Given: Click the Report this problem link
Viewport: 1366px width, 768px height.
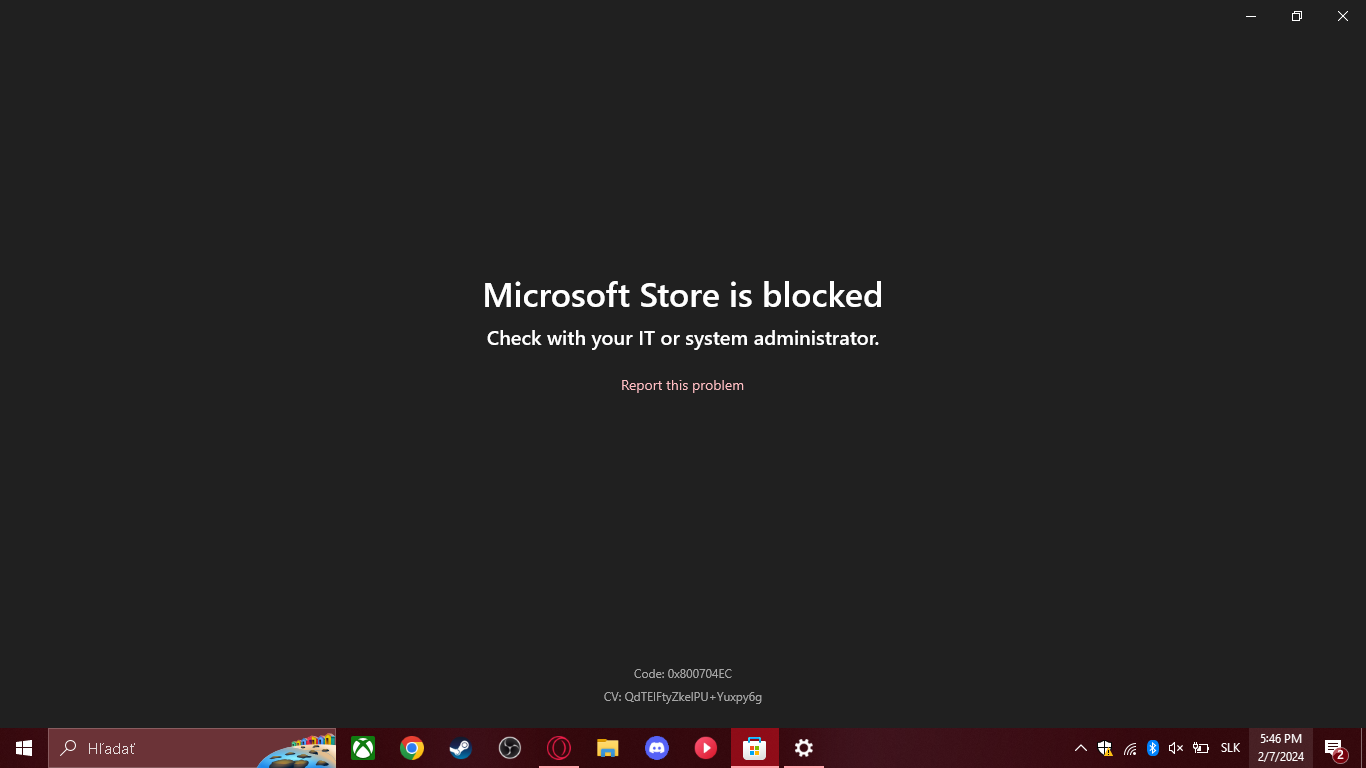Looking at the screenshot, I should pos(682,385).
